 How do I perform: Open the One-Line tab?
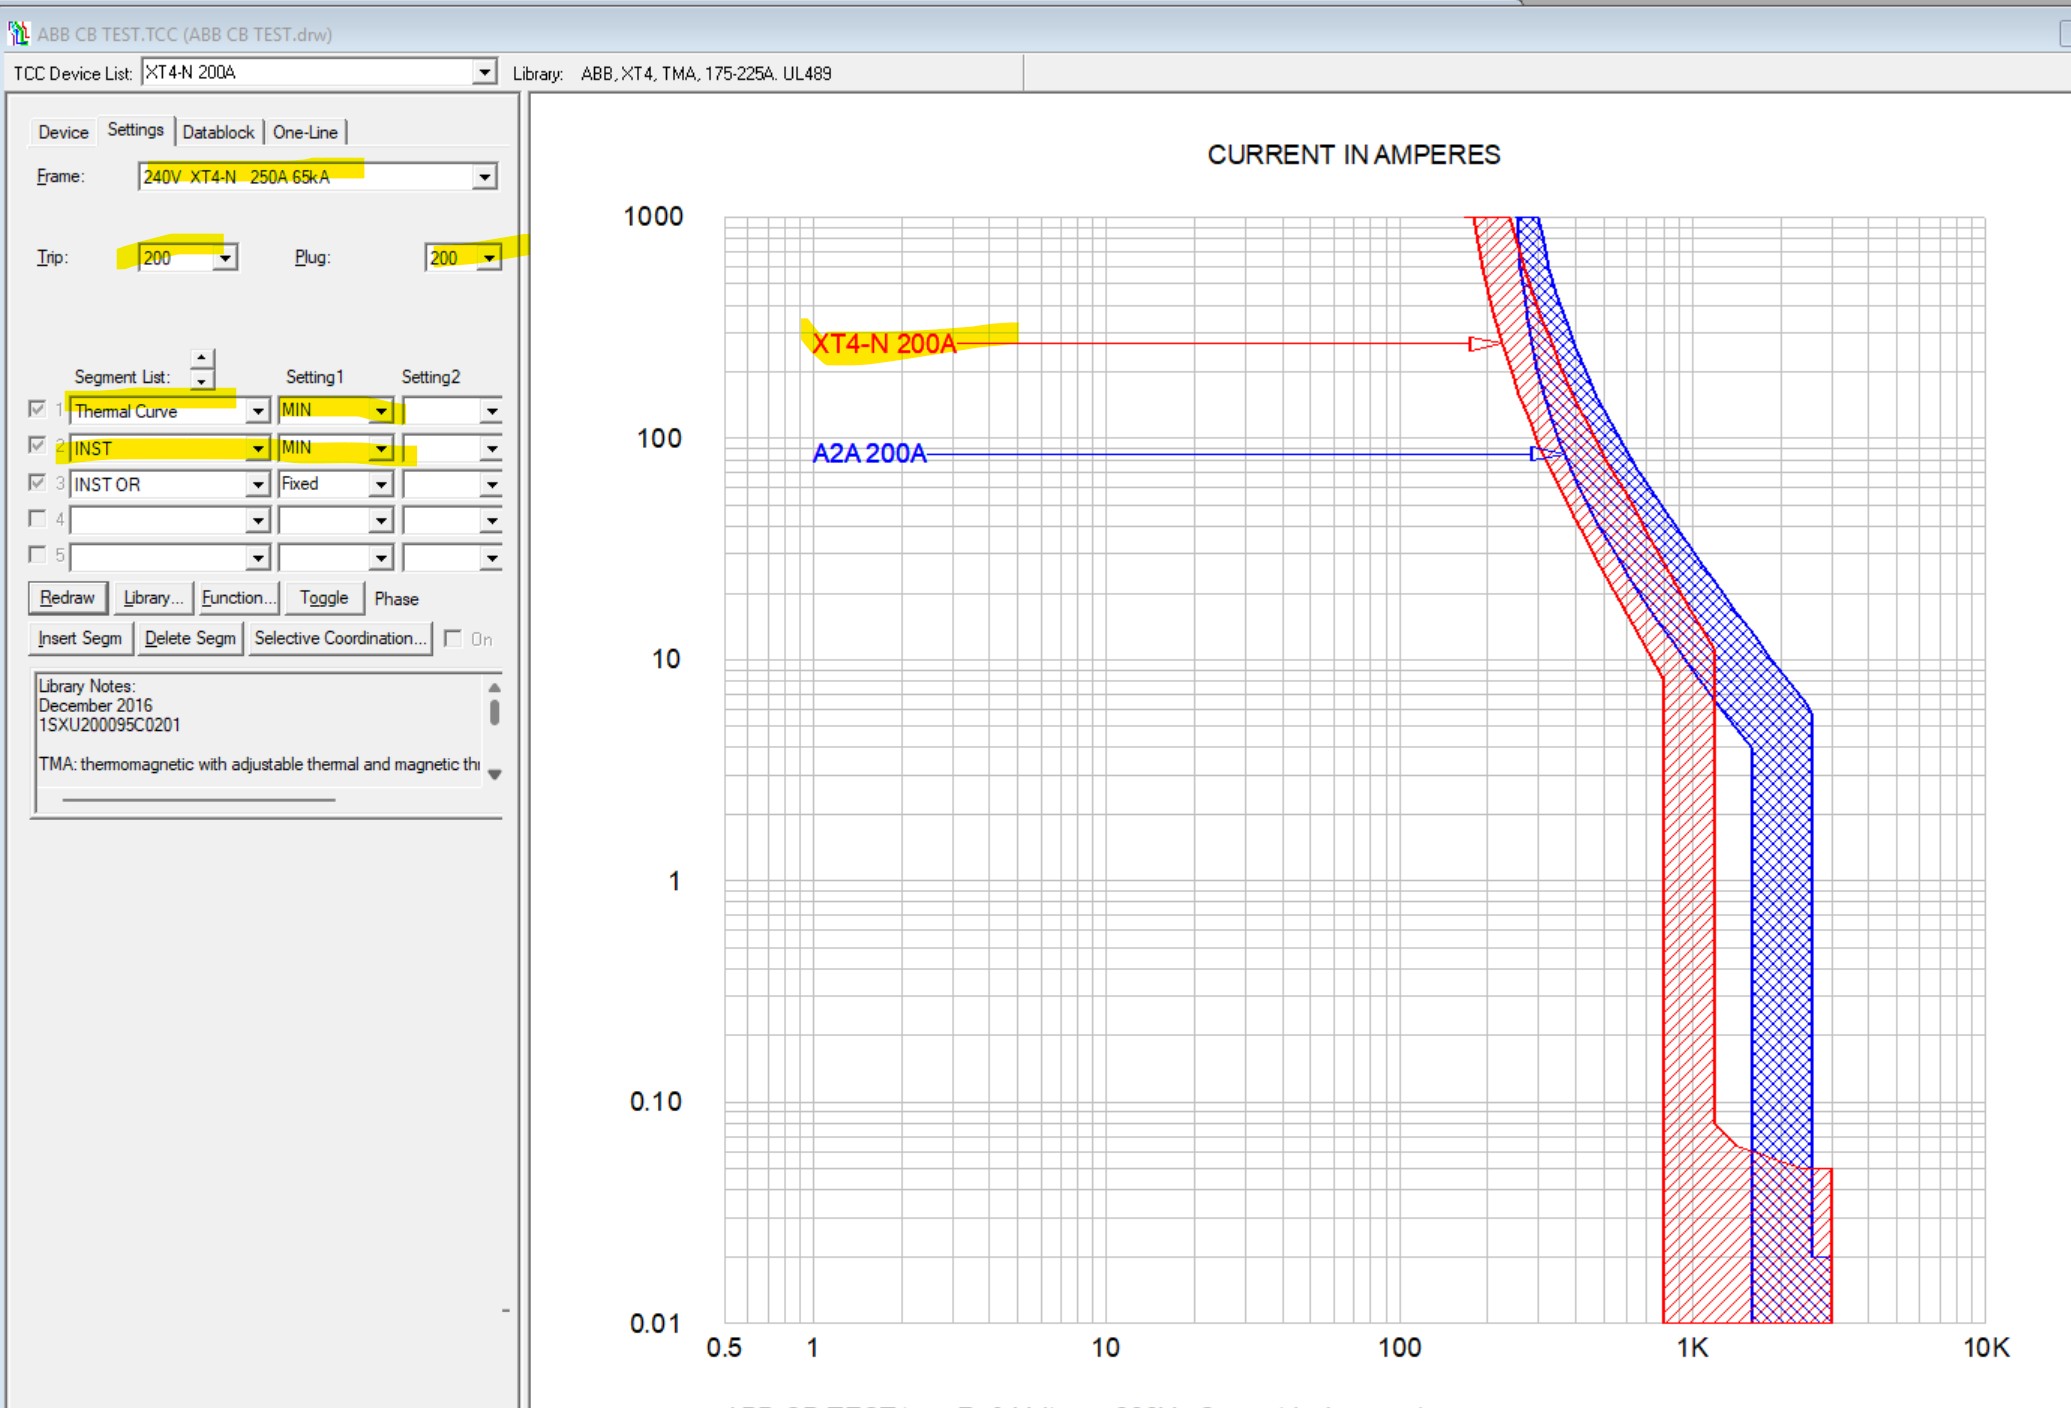click(x=305, y=132)
